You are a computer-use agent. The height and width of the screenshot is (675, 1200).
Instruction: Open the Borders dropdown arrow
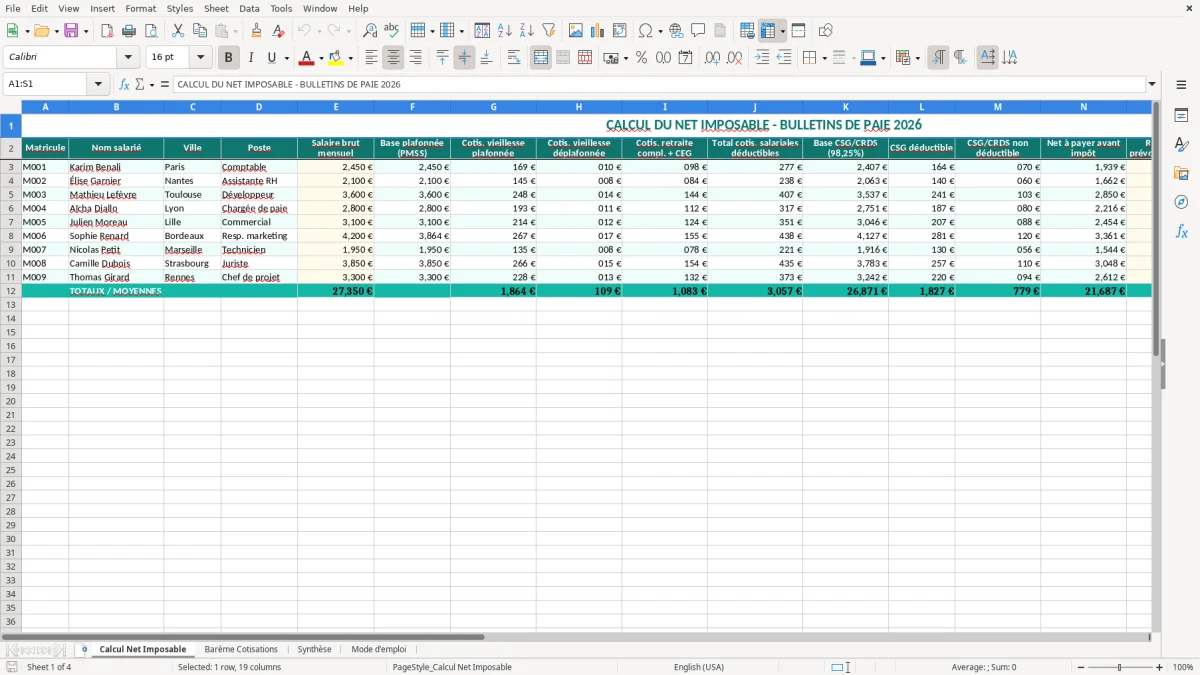pyautogui.click(x=824, y=58)
